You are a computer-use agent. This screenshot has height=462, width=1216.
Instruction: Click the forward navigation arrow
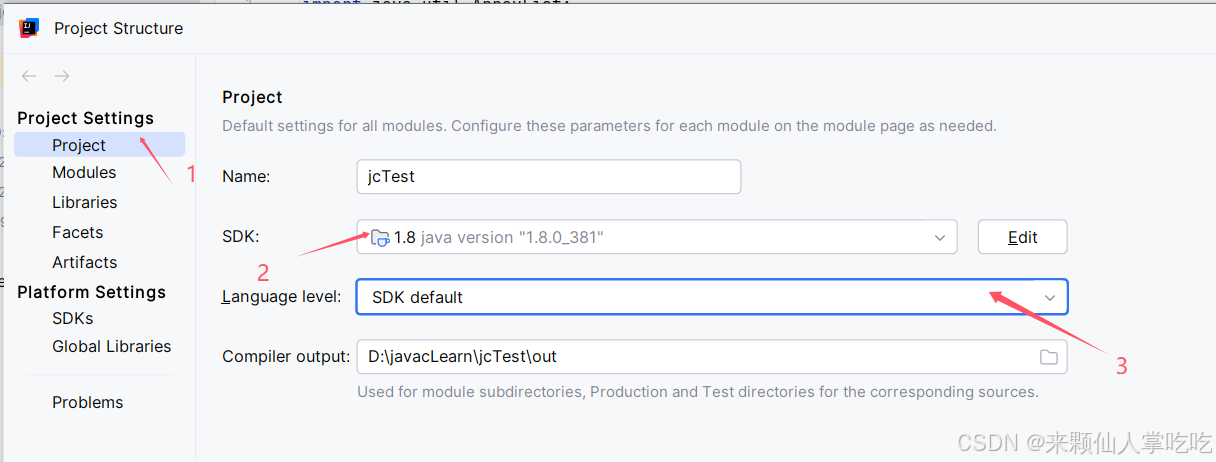pos(62,76)
